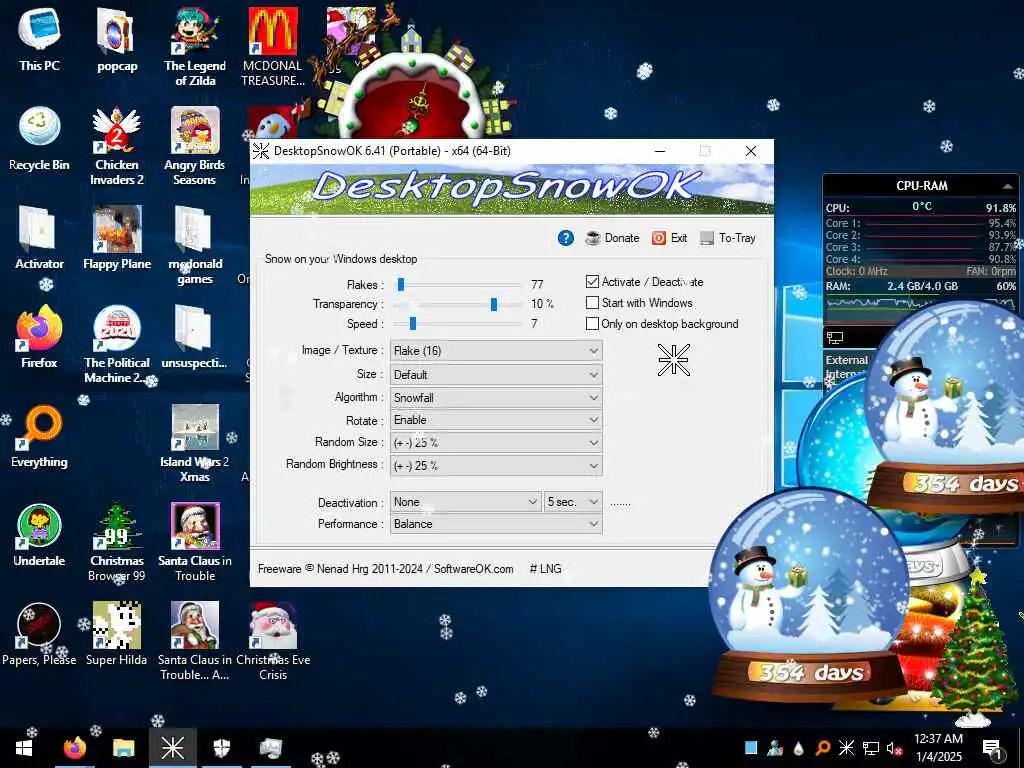Viewport: 1024px width, 768px height.
Task: Open the Size dropdown showing Default
Action: tap(496, 375)
